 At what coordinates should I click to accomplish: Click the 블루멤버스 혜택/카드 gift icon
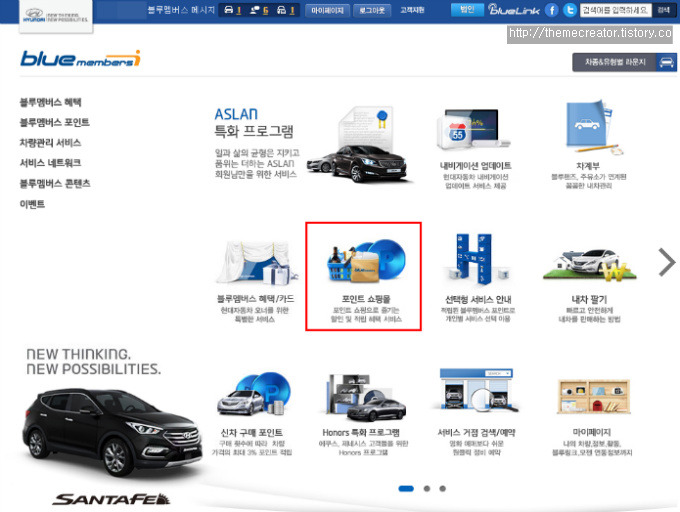pos(257,262)
